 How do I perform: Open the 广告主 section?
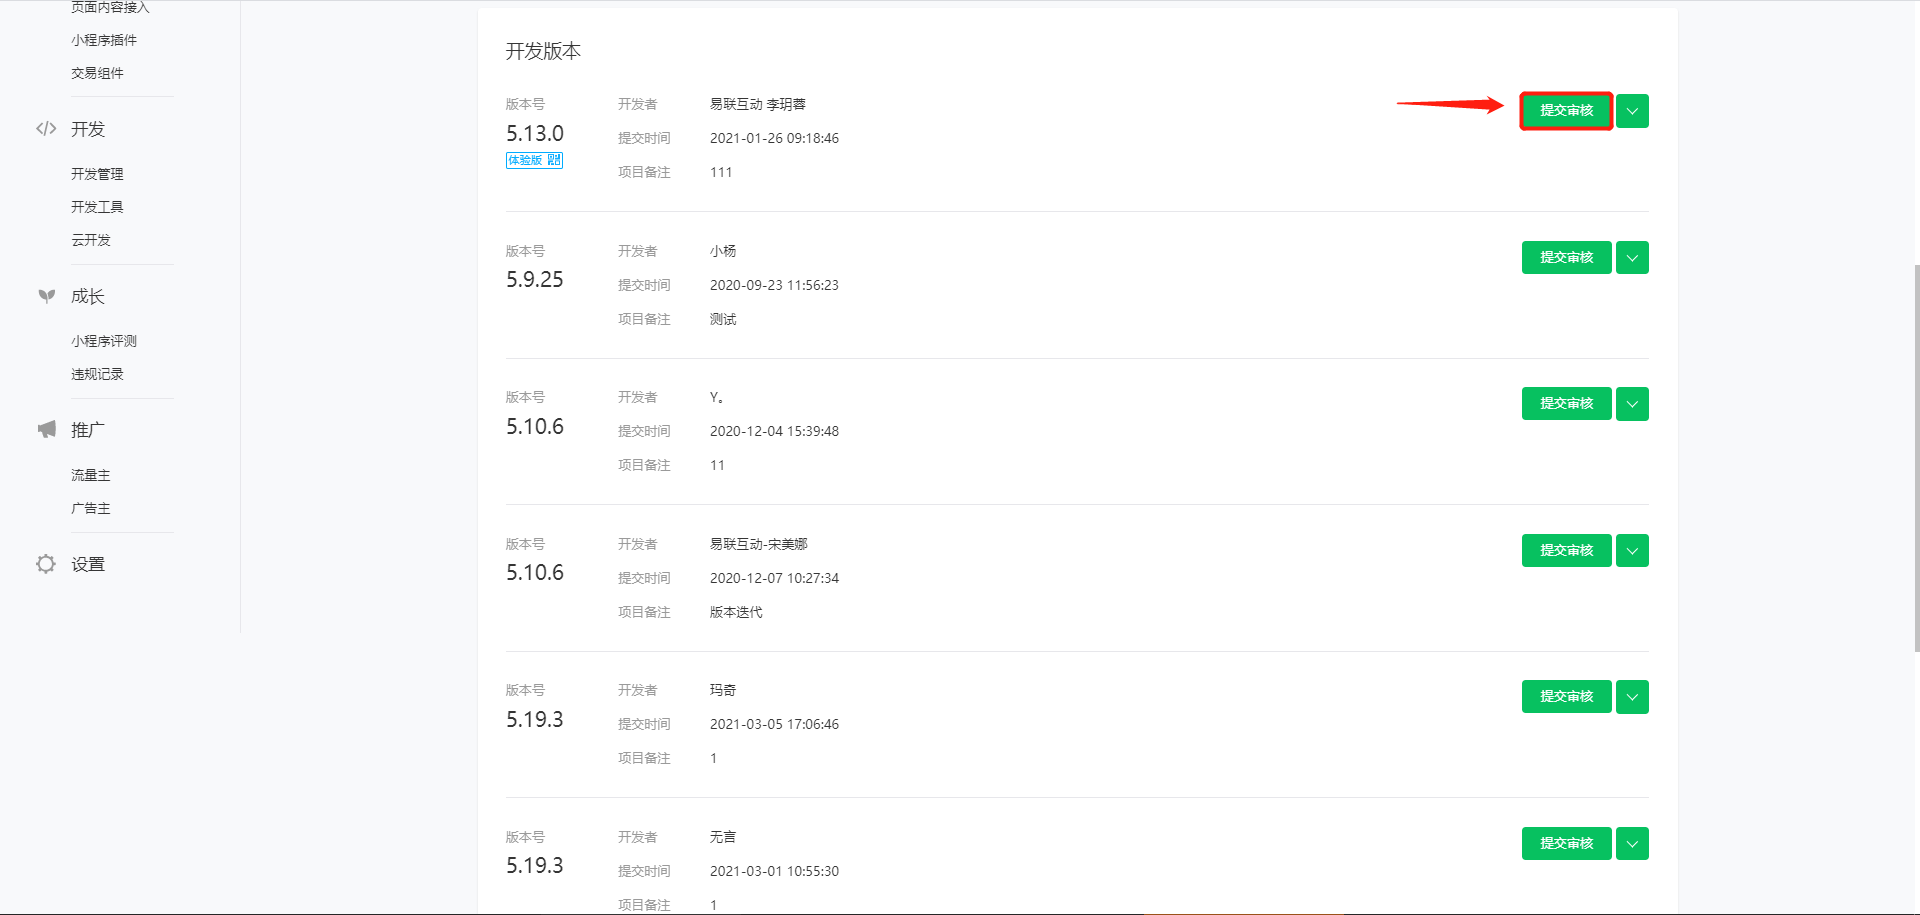(91, 507)
